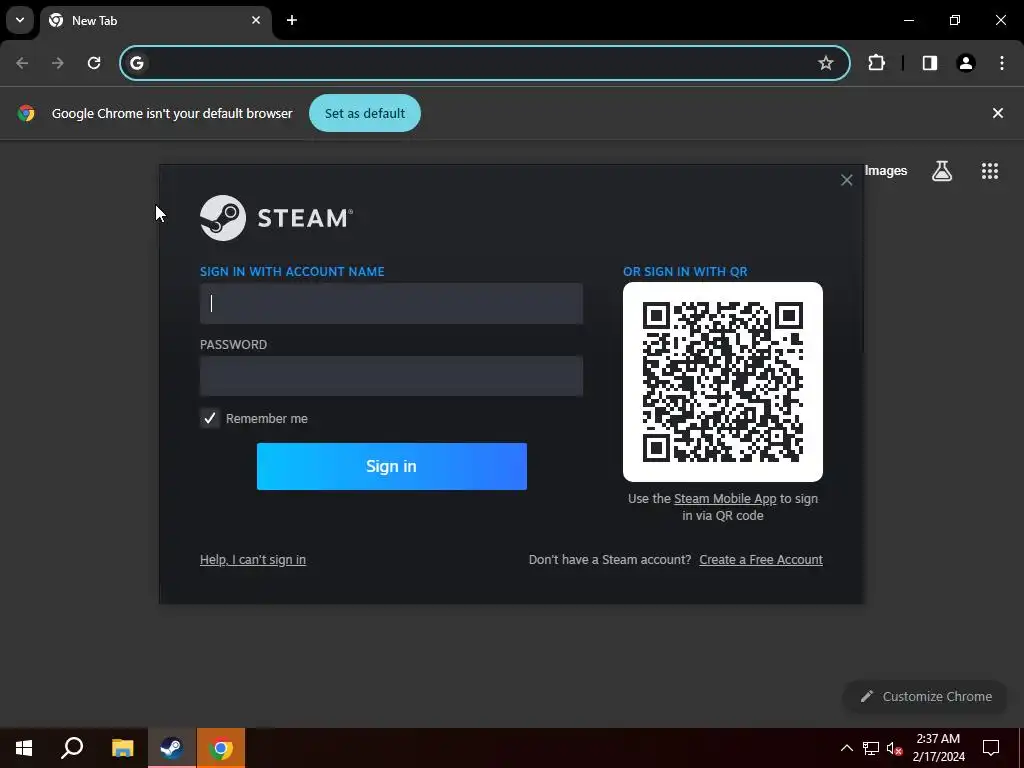Open the Steam Mobile App link

(725, 499)
